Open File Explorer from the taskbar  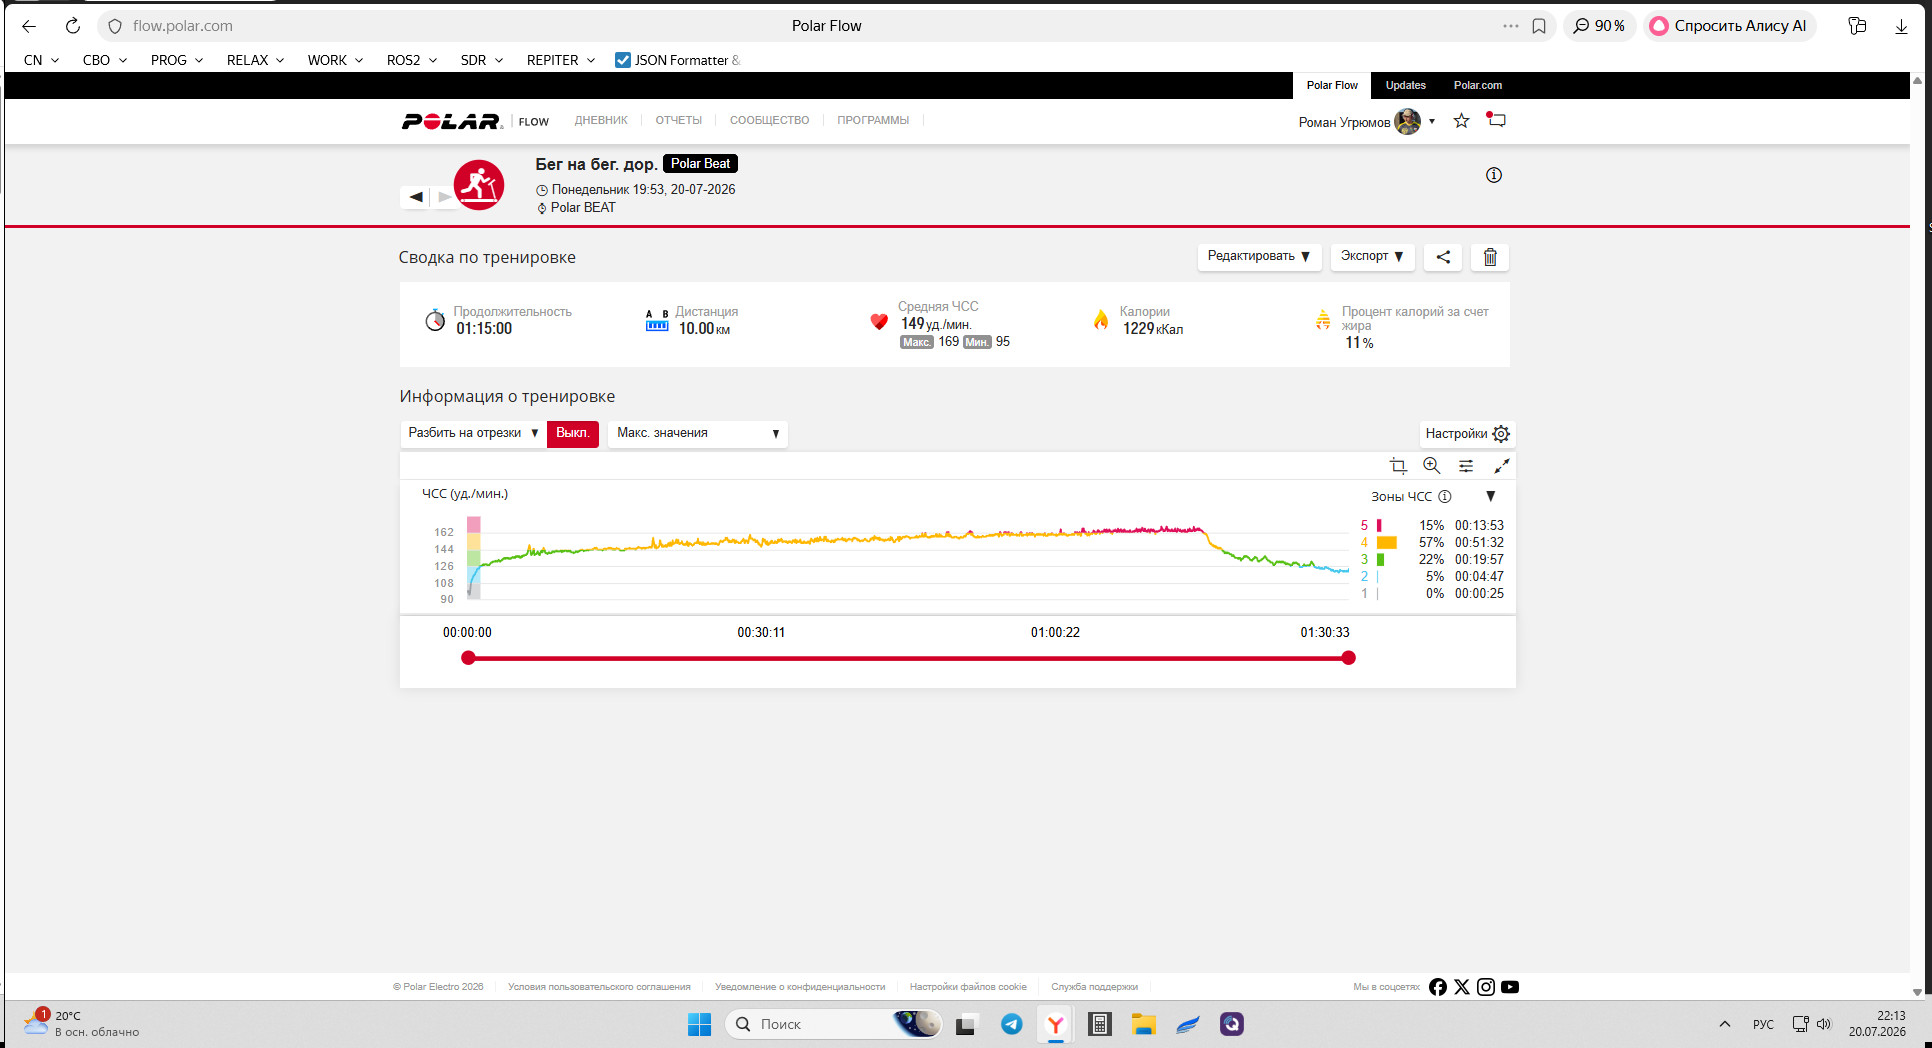coord(1144,1024)
